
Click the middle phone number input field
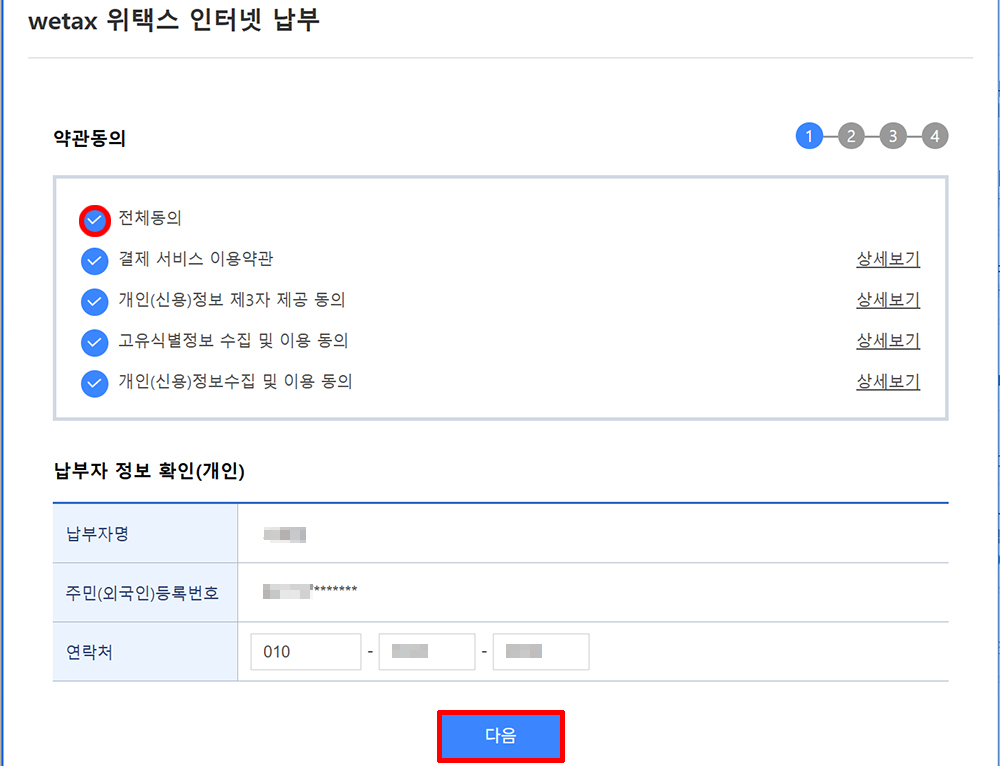click(427, 652)
